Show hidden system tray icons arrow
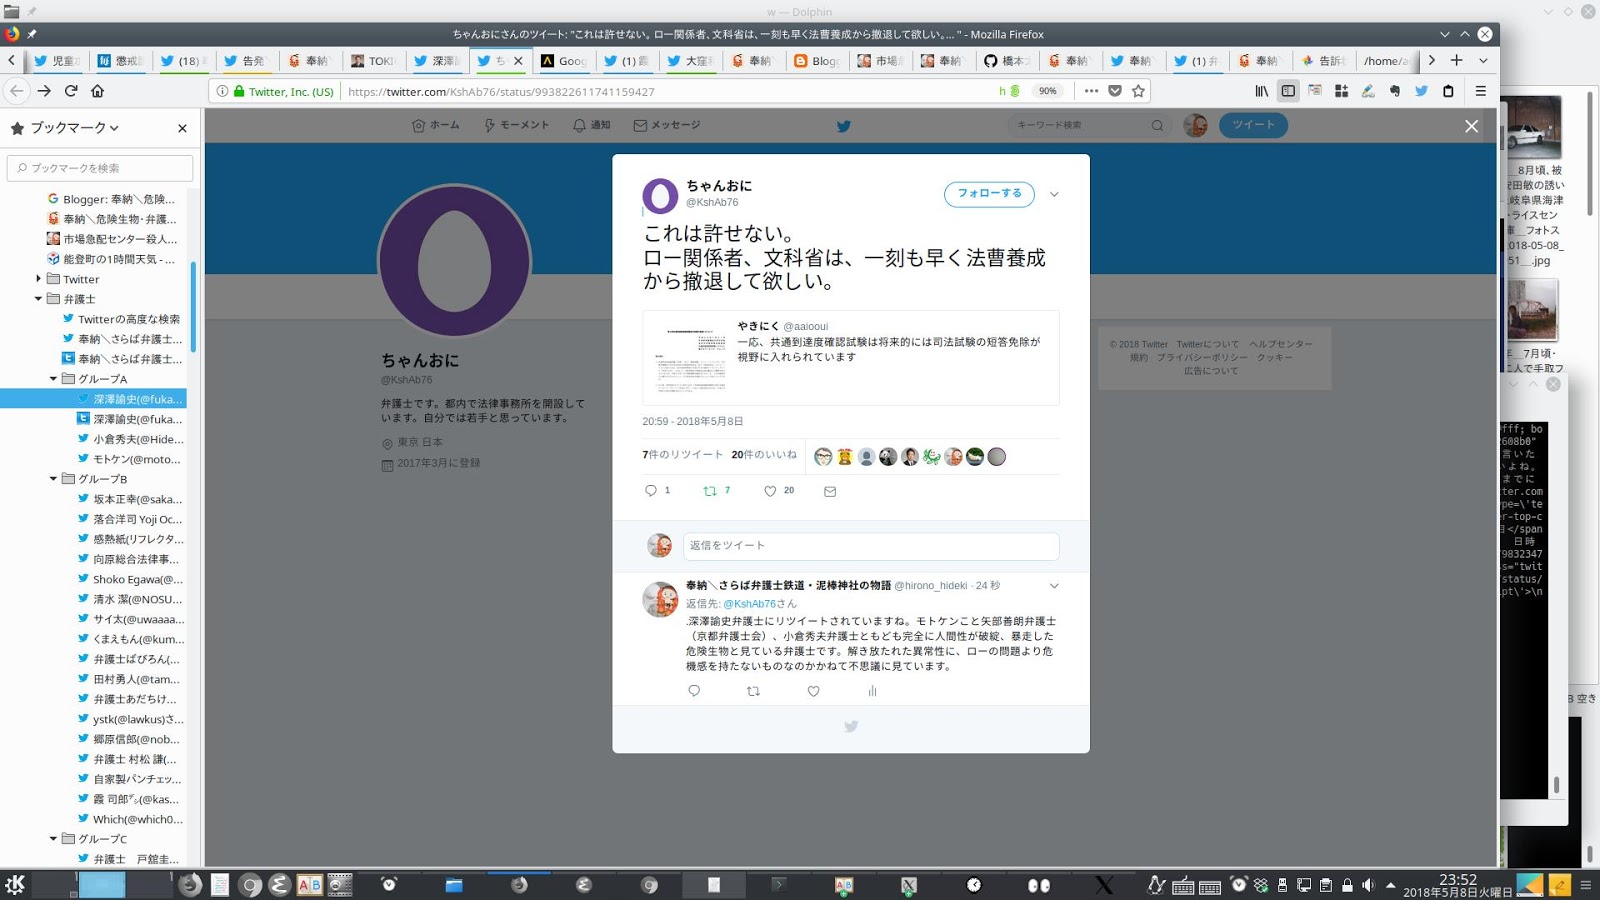The image size is (1600, 900). (x=1390, y=885)
